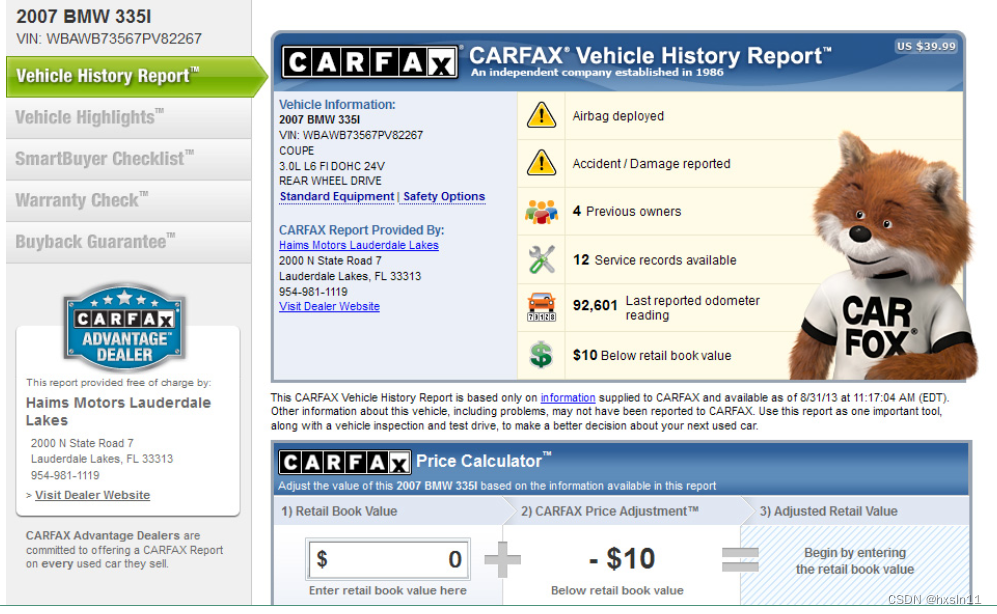Go to the Buyback Guarantee tab
Viewport: 997px width, 614px height.
coord(128,242)
